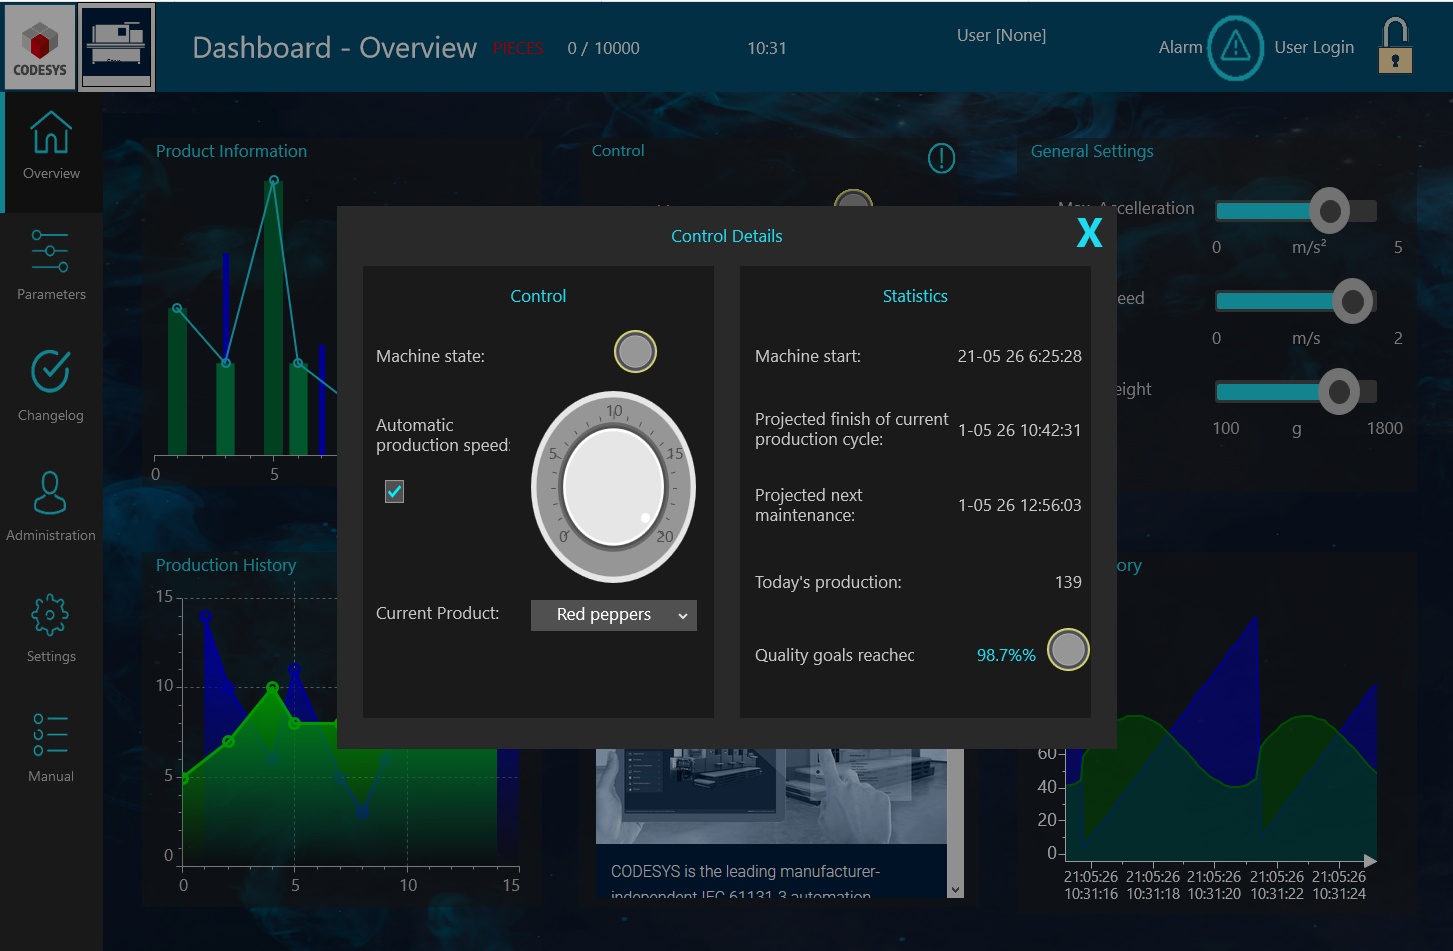Click the CODESYS logo icon
This screenshot has height=951, width=1453.
pos(40,47)
